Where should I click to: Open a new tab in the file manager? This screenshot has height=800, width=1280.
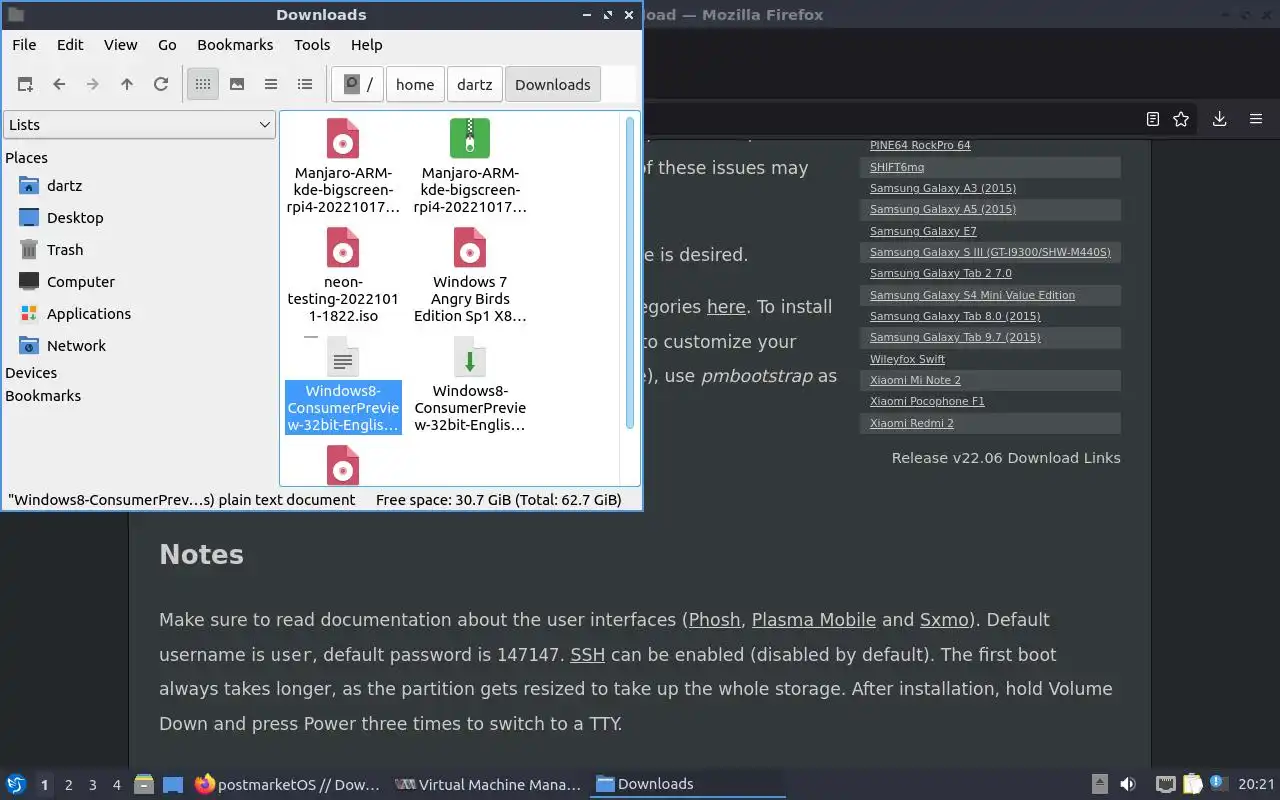click(x=25, y=85)
